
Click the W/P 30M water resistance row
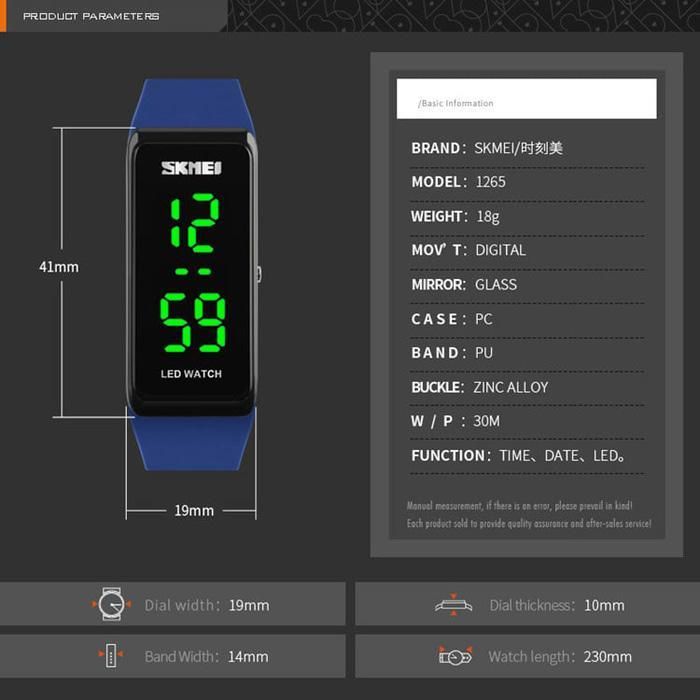[x=456, y=421]
